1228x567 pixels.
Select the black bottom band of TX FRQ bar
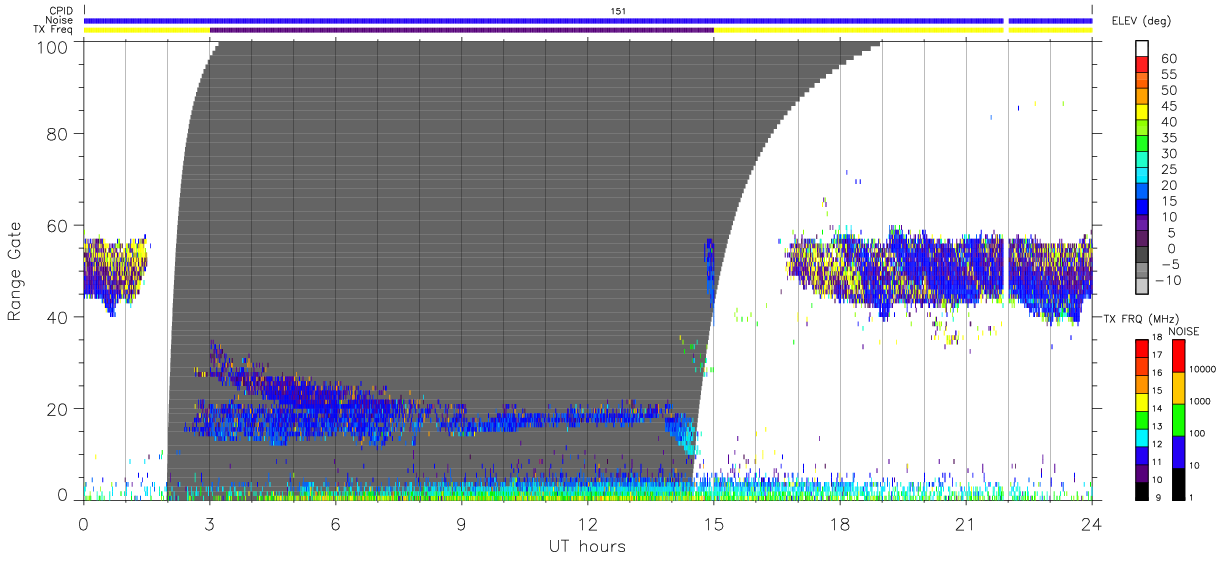click(1142, 491)
